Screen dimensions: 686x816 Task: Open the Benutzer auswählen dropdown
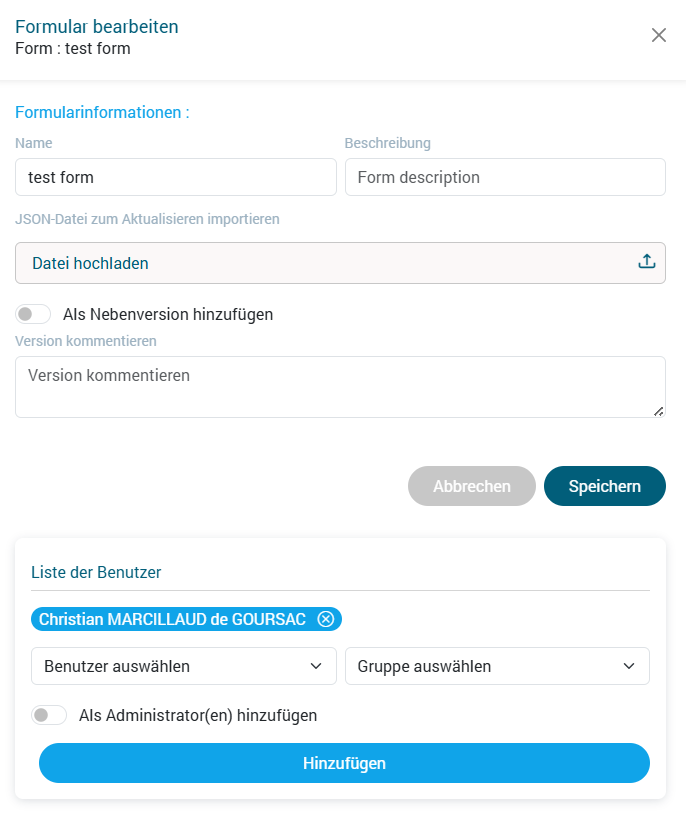184,666
